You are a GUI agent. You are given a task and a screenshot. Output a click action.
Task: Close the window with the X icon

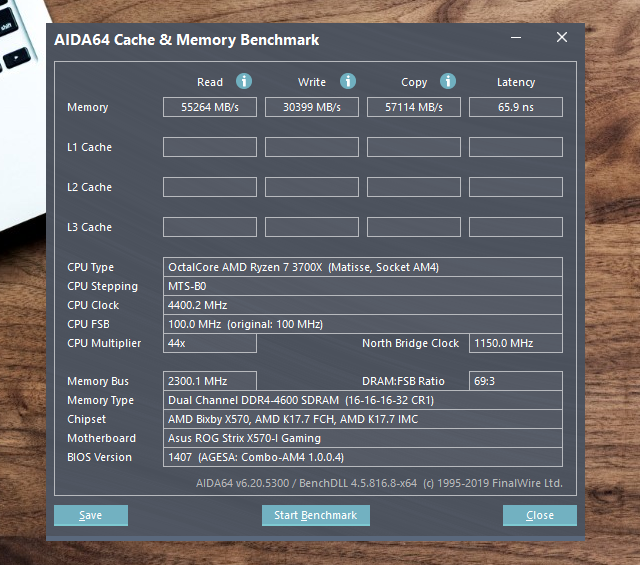562,37
